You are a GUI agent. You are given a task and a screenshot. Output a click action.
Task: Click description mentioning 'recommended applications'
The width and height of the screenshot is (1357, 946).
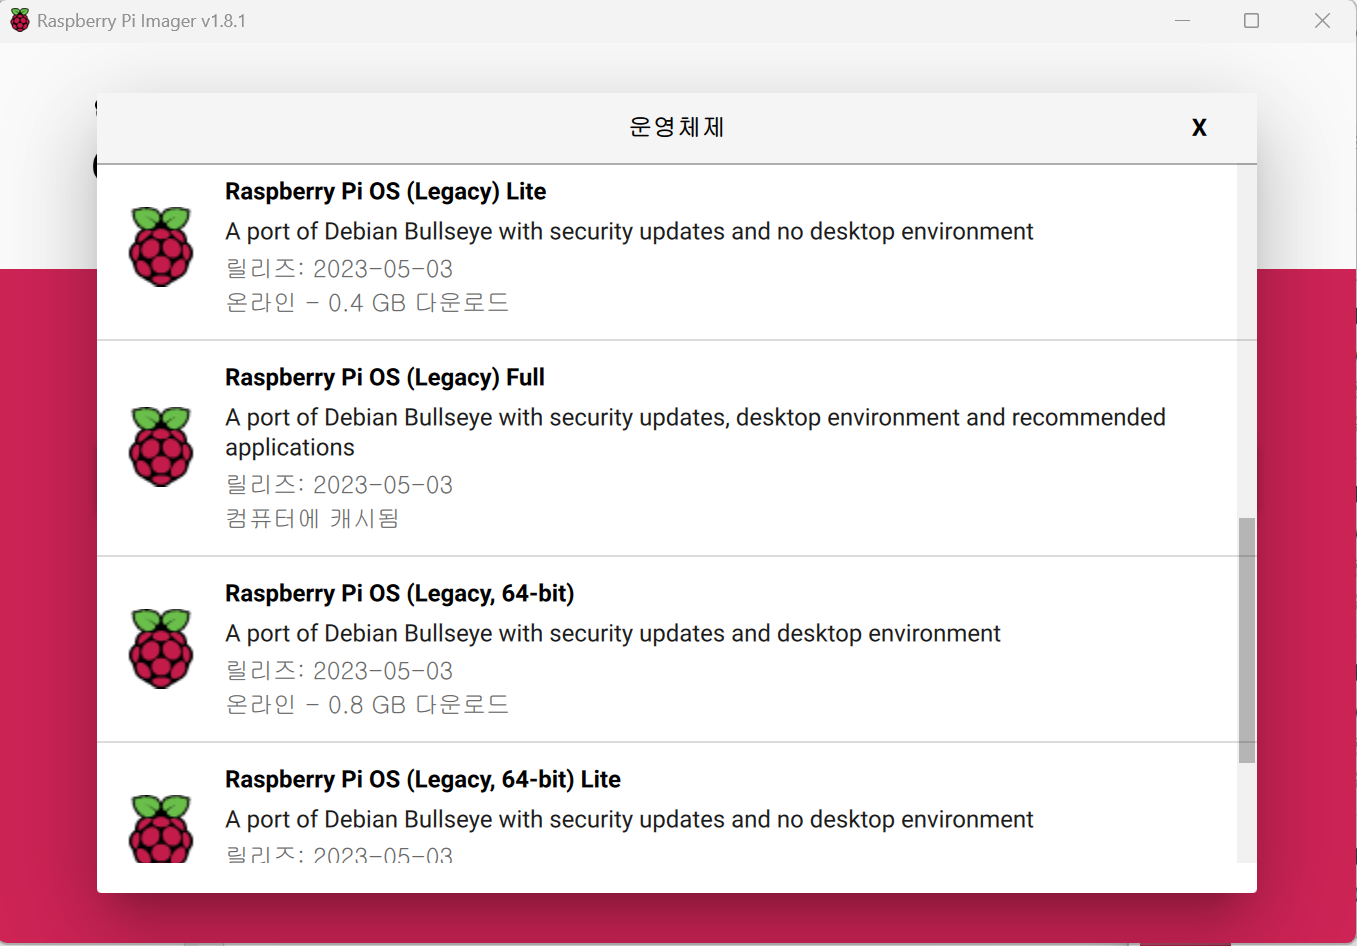point(695,432)
